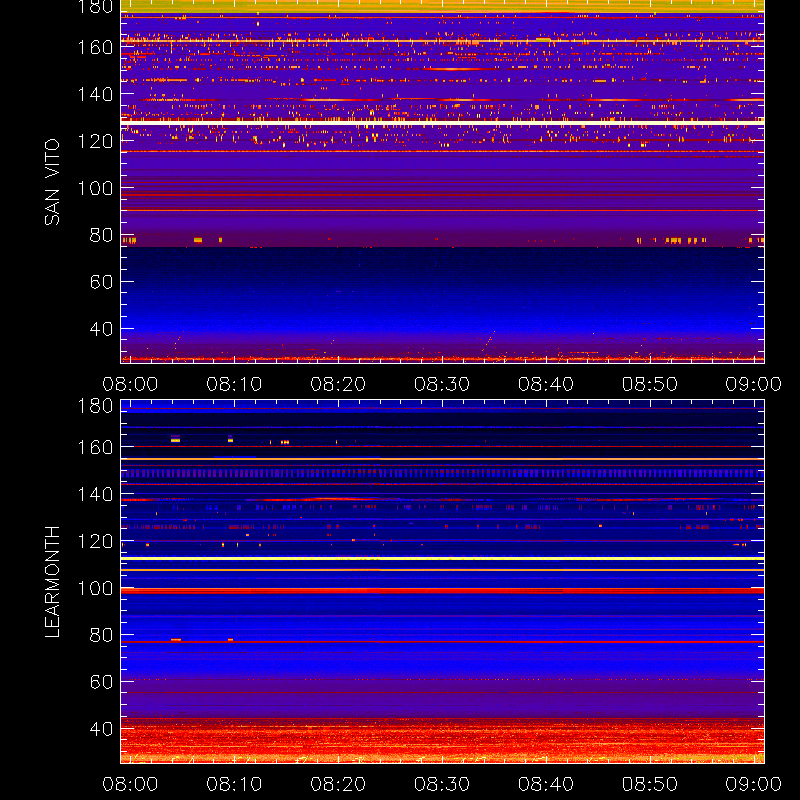Click 08:30 time label under San Vito plot
800x800 pixels.
point(442,384)
